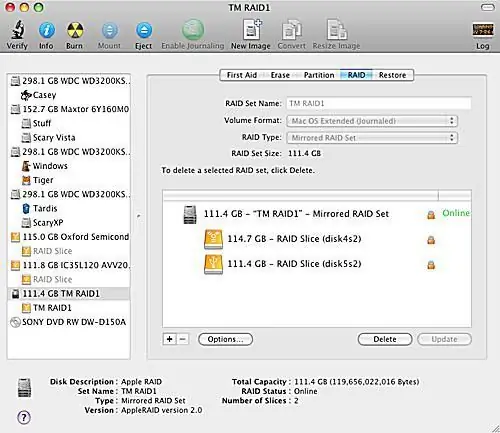Click the RAID Set Name field

pos(379,103)
